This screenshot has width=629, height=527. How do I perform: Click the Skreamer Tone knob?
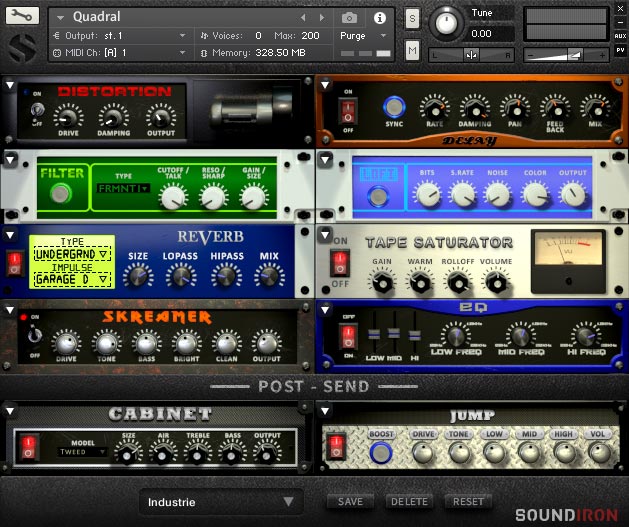106,343
